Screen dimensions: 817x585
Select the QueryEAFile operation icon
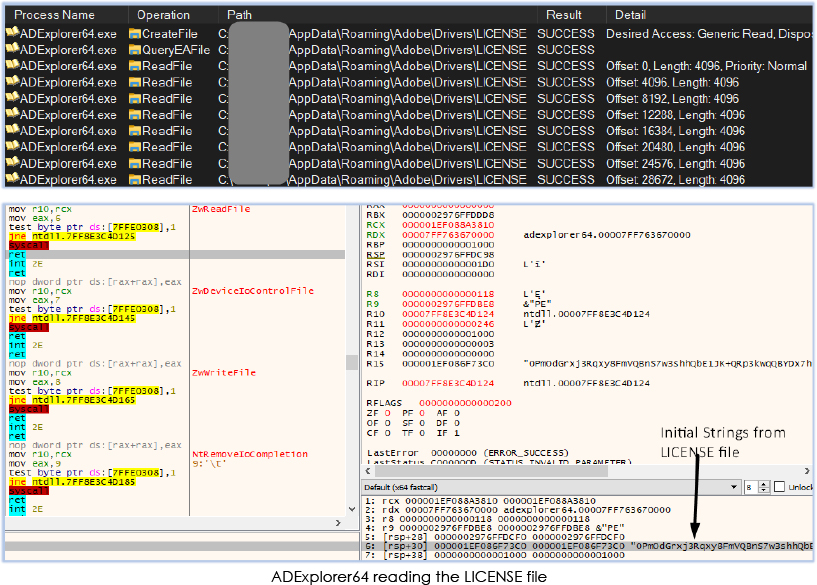(135, 50)
